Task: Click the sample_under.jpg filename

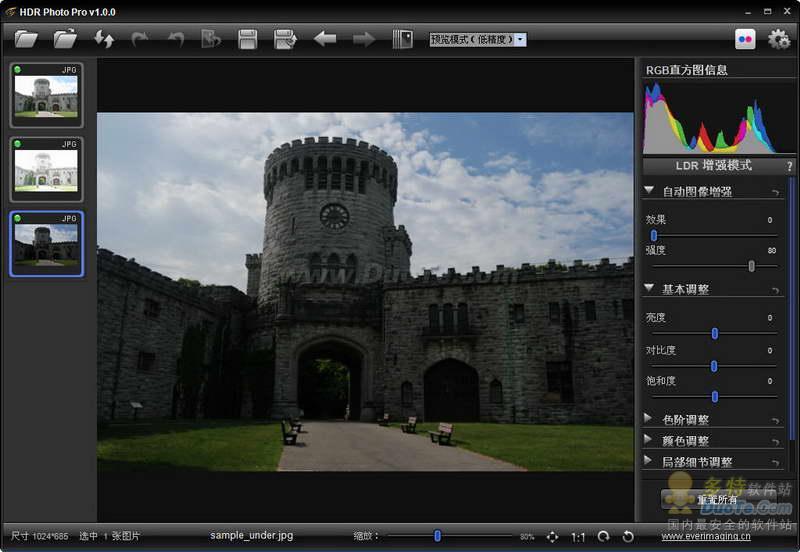Action: click(252, 535)
